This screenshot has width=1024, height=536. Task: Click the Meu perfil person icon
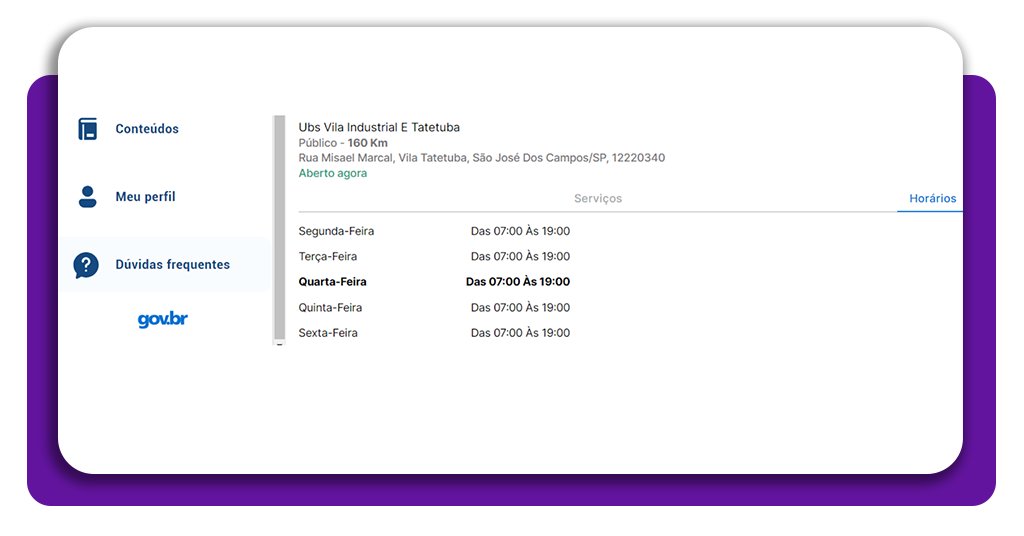tap(88, 197)
